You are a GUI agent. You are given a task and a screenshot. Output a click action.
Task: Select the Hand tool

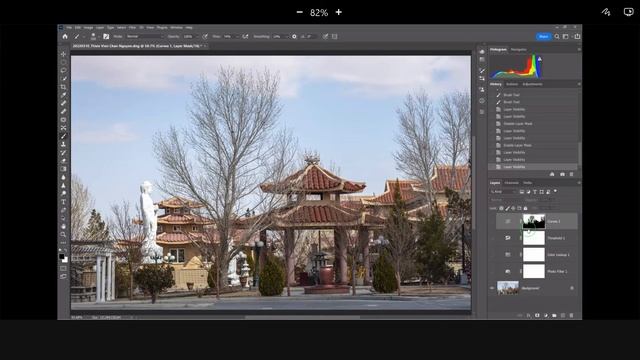click(63, 226)
